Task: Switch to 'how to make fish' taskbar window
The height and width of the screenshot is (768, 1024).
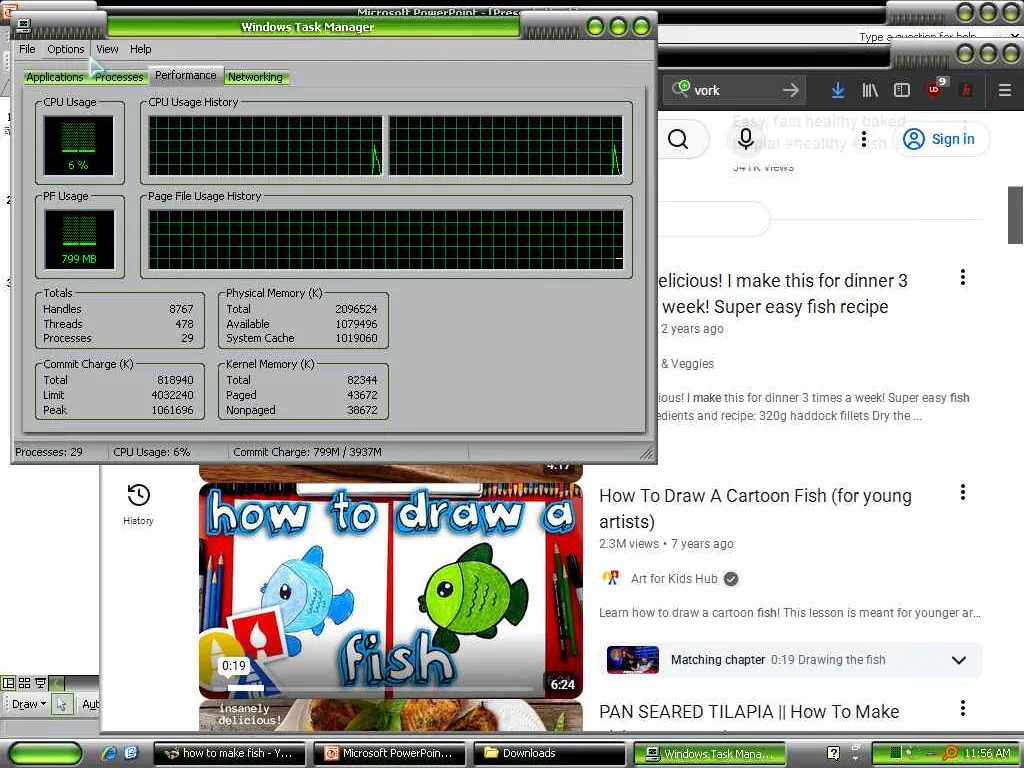Action: click(x=231, y=754)
